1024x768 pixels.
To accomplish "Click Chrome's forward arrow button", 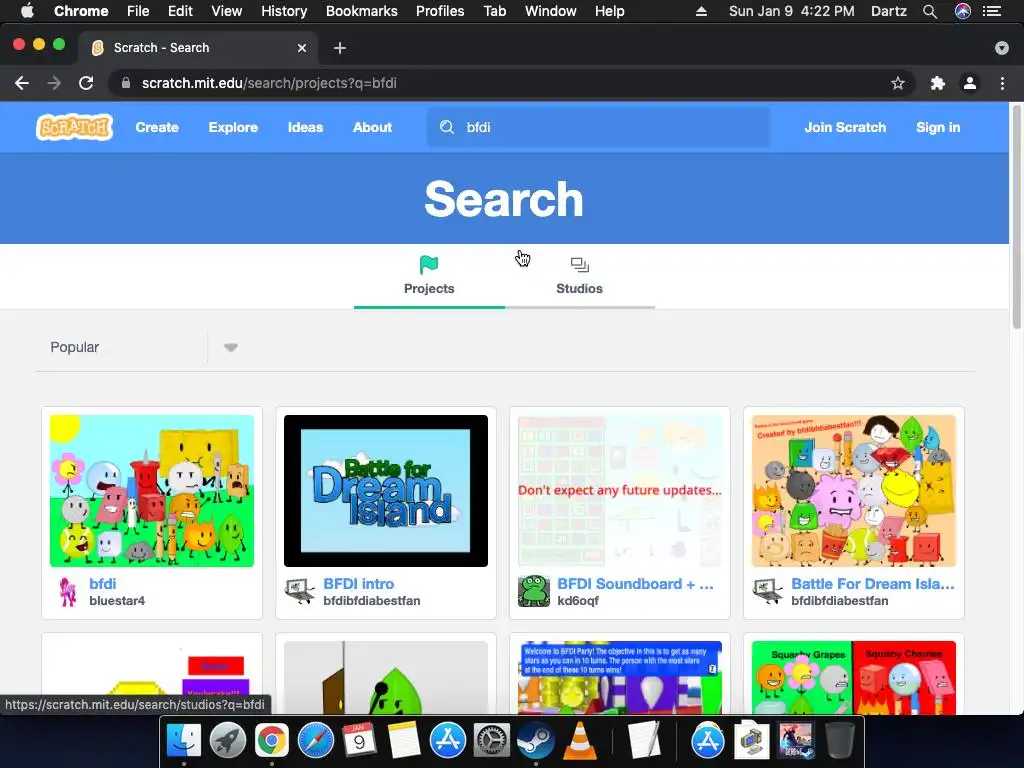I will [x=54, y=84].
